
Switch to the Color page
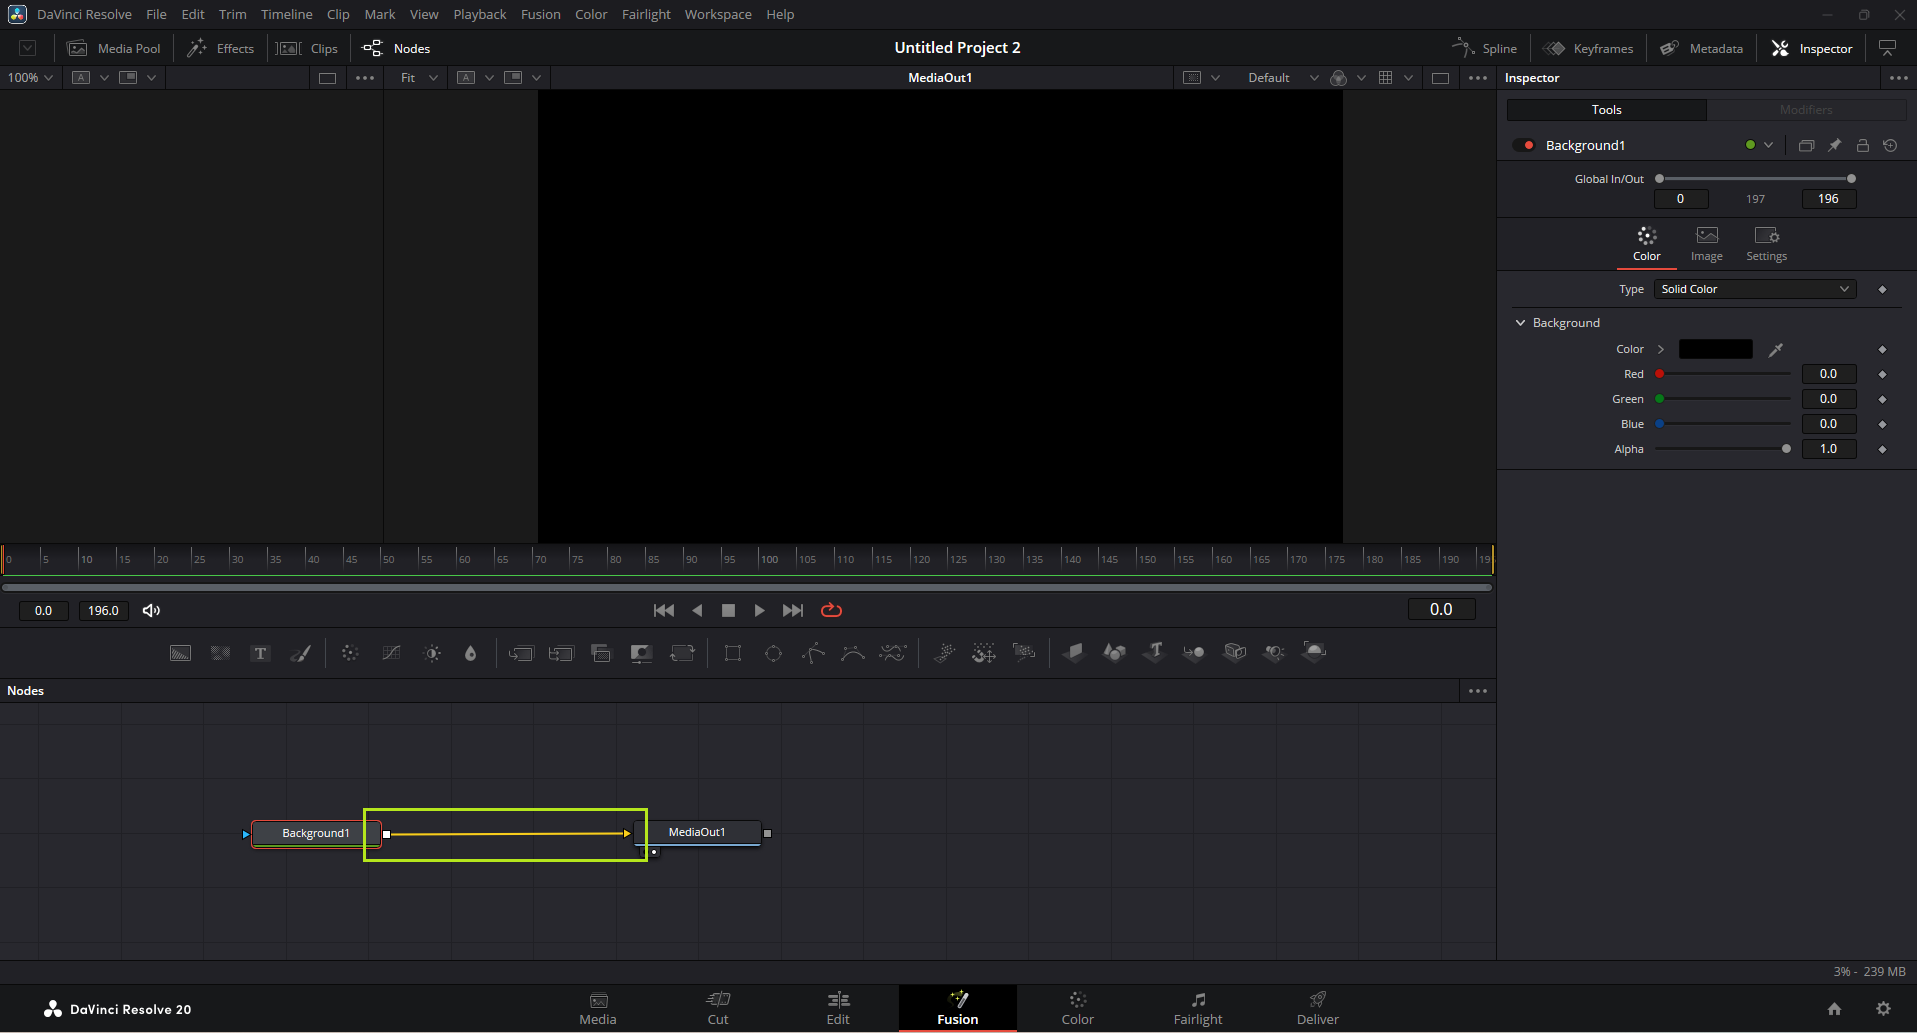(1077, 1007)
